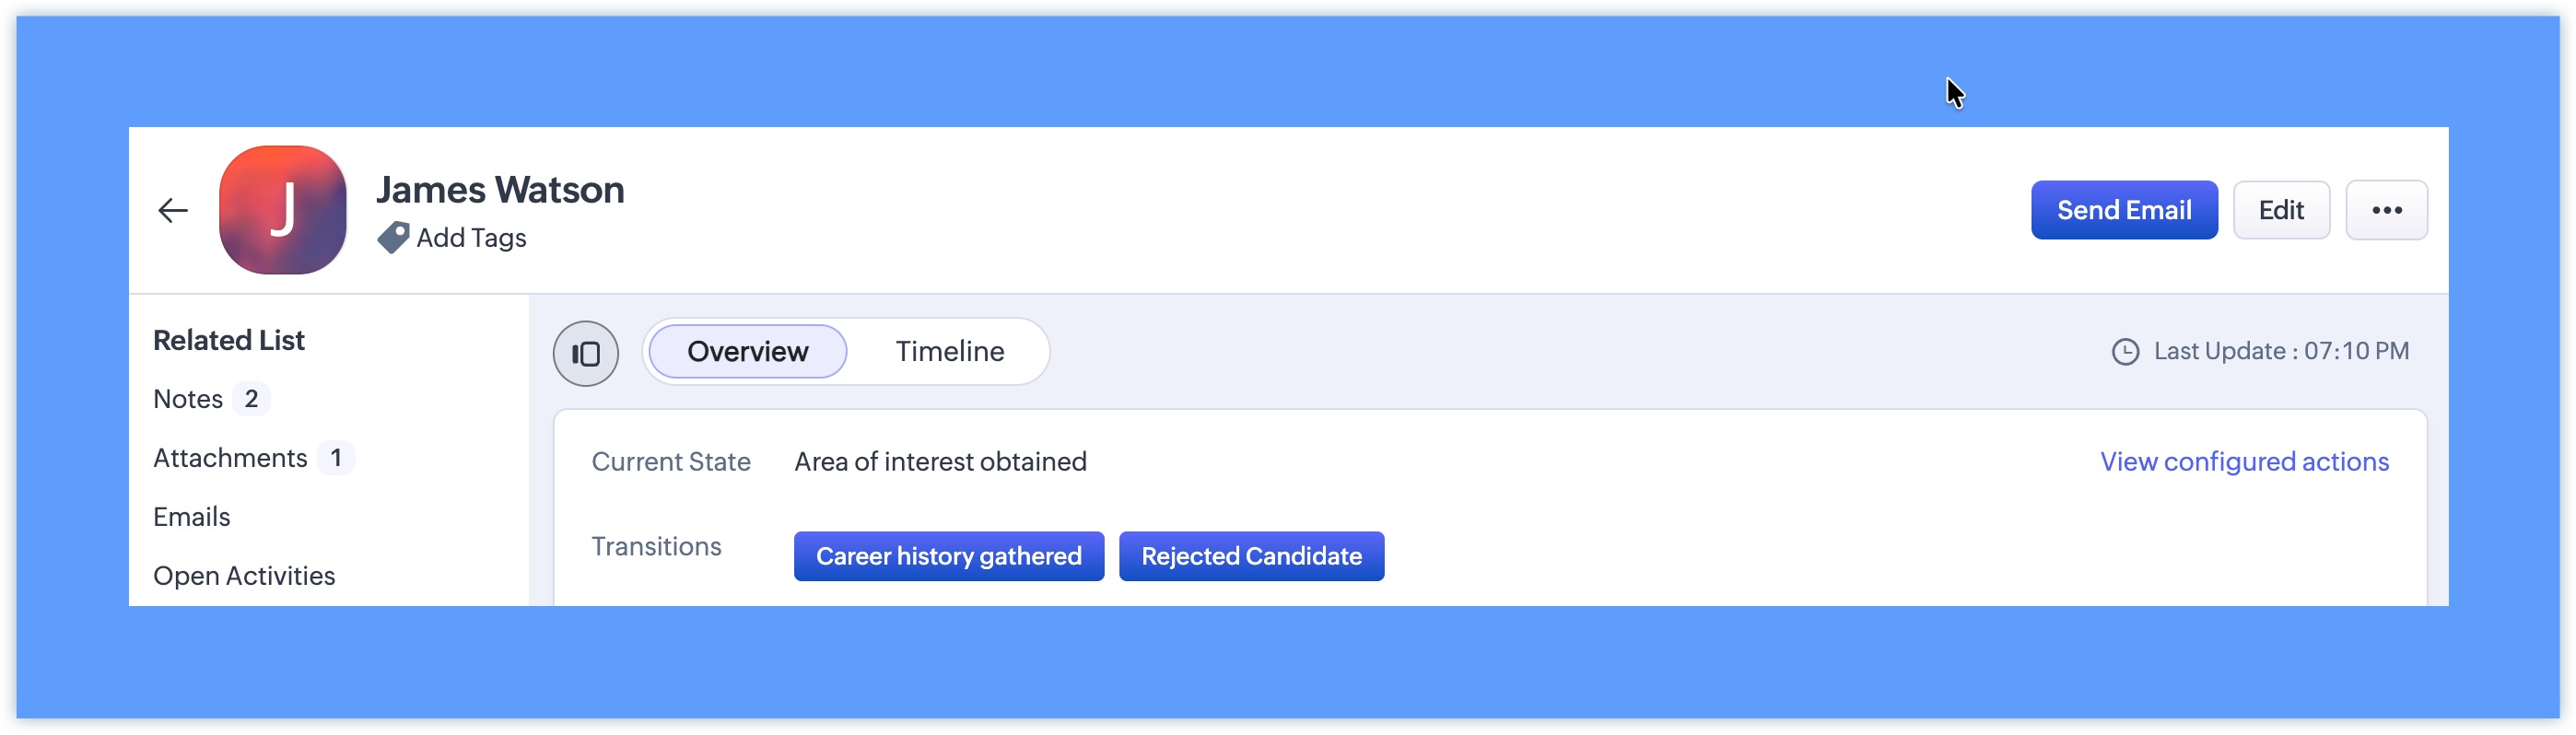Click View configured actions link
Image resolution: width=2576 pixels, height=735 pixels.
pyautogui.click(x=2244, y=462)
